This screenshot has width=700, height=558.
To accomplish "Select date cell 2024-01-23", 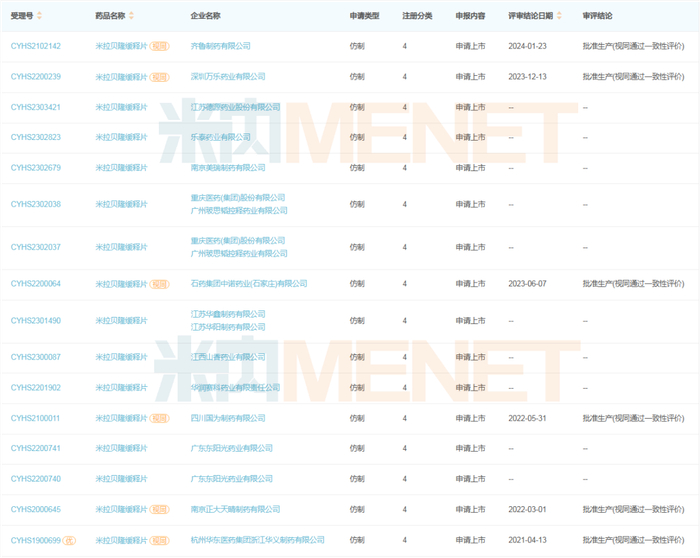I will tap(527, 46).
